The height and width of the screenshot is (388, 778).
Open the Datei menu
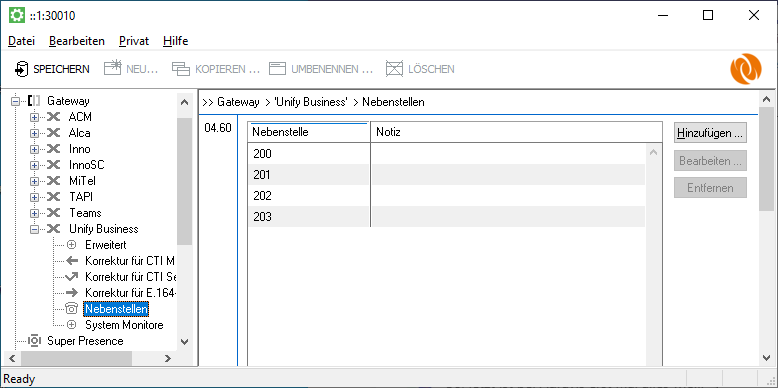tap(21, 41)
